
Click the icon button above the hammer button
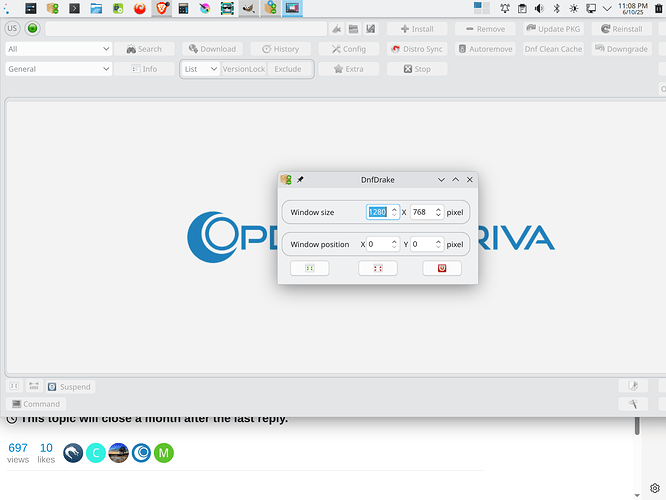(x=633, y=386)
